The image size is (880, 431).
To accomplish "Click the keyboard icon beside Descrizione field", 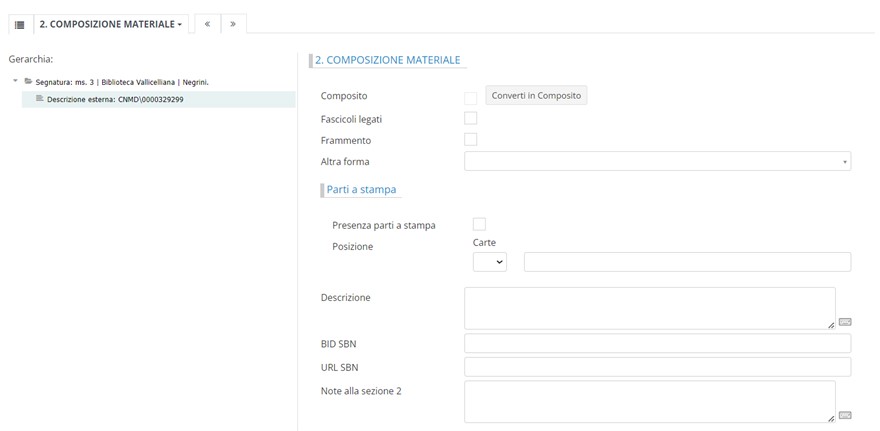I will click(845, 322).
